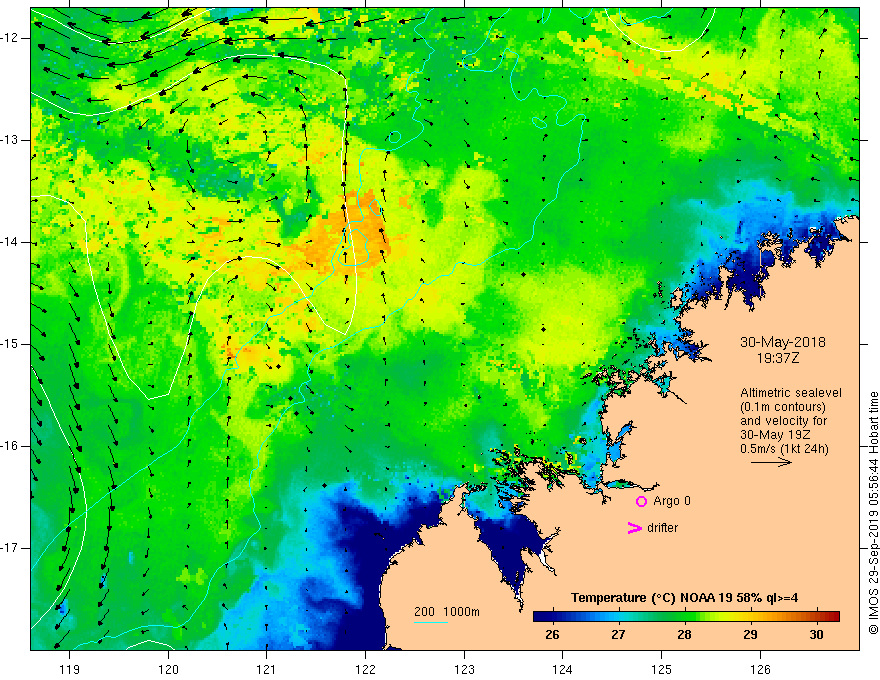Click the 0.5m/s velocity scale arrow
This screenshot has height=680, width=880.
click(x=771, y=462)
